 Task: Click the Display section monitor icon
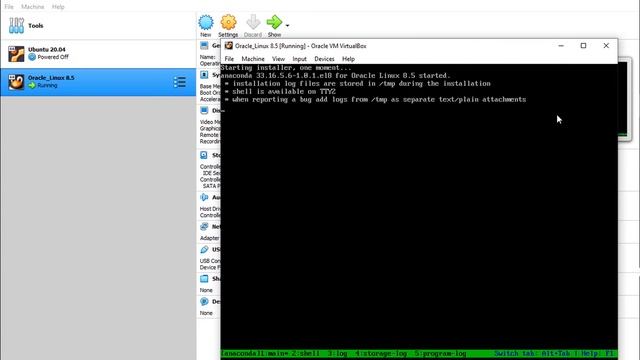click(204, 110)
